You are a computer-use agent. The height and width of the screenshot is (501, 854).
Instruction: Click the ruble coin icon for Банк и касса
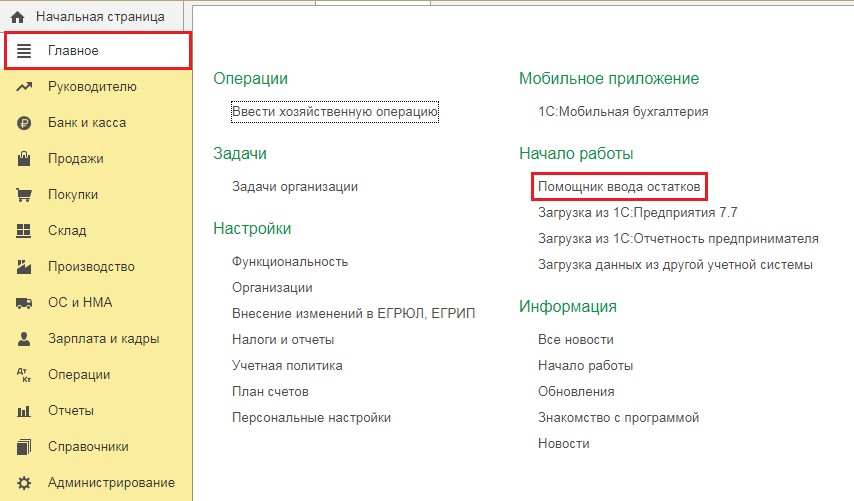pos(24,123)
